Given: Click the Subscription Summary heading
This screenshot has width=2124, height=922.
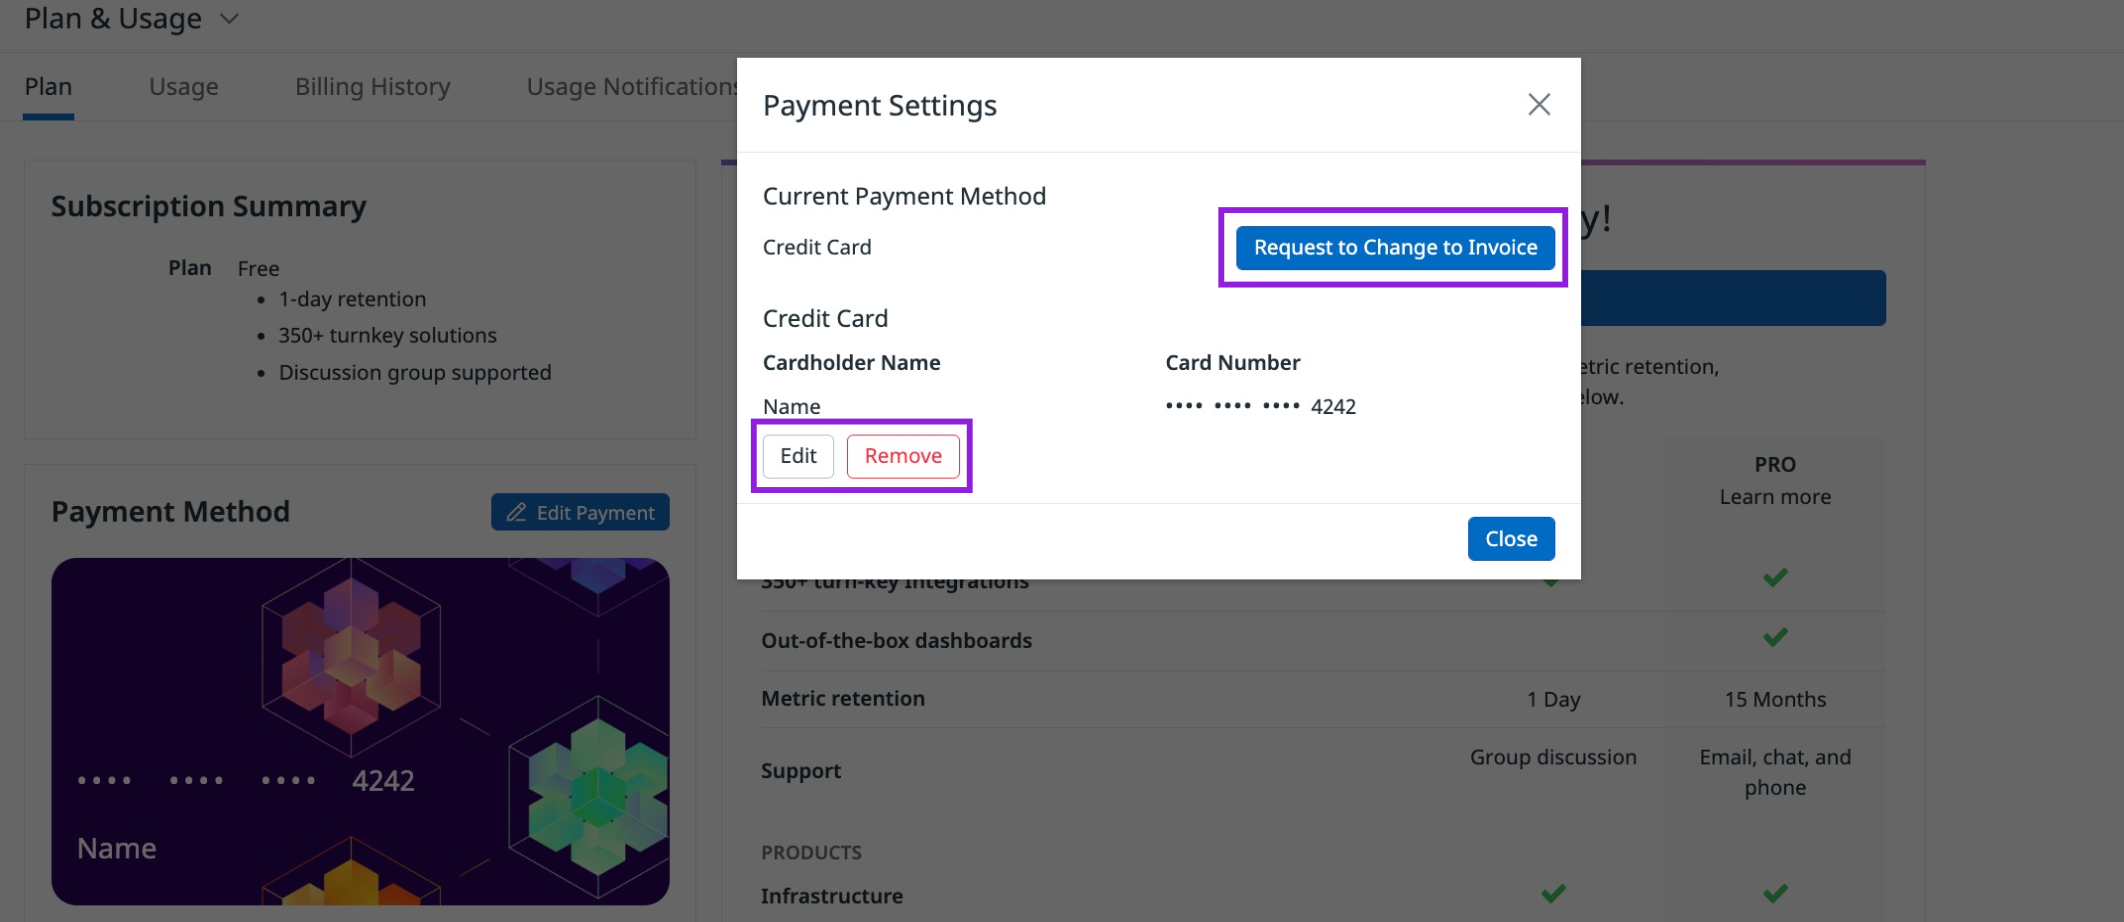Looking at the screenshot, I should (x=209, y=206).
